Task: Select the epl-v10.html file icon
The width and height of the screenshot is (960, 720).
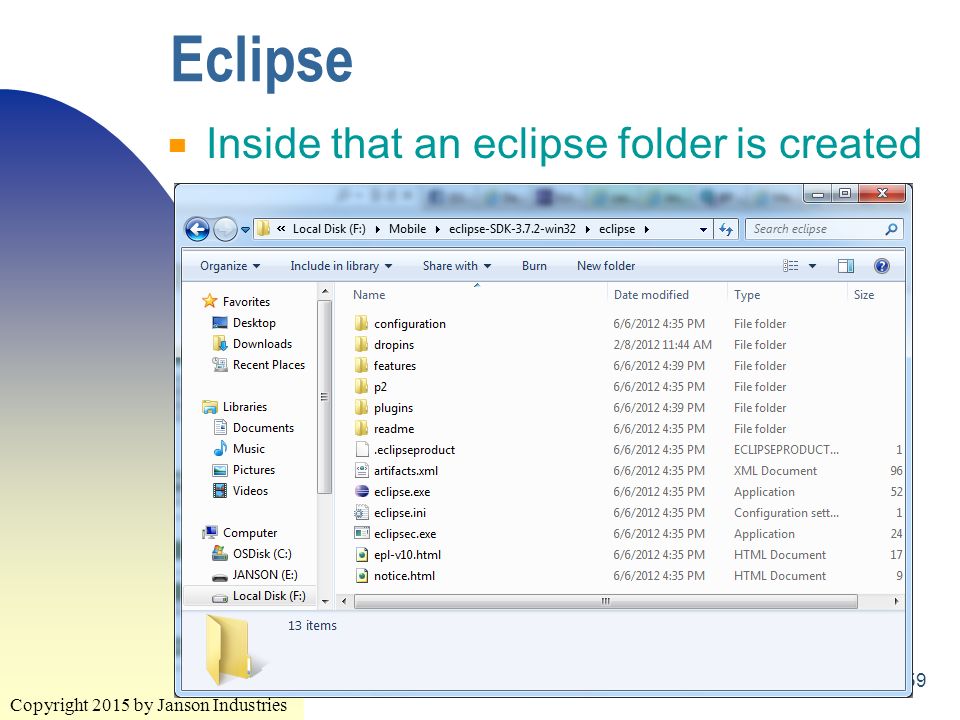Action: click(x=362, y=554)
